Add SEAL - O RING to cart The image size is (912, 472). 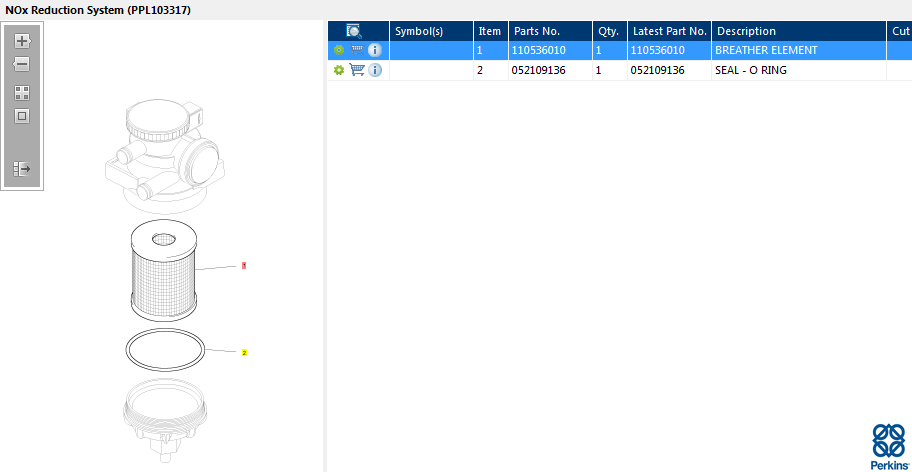click(357, 70)
